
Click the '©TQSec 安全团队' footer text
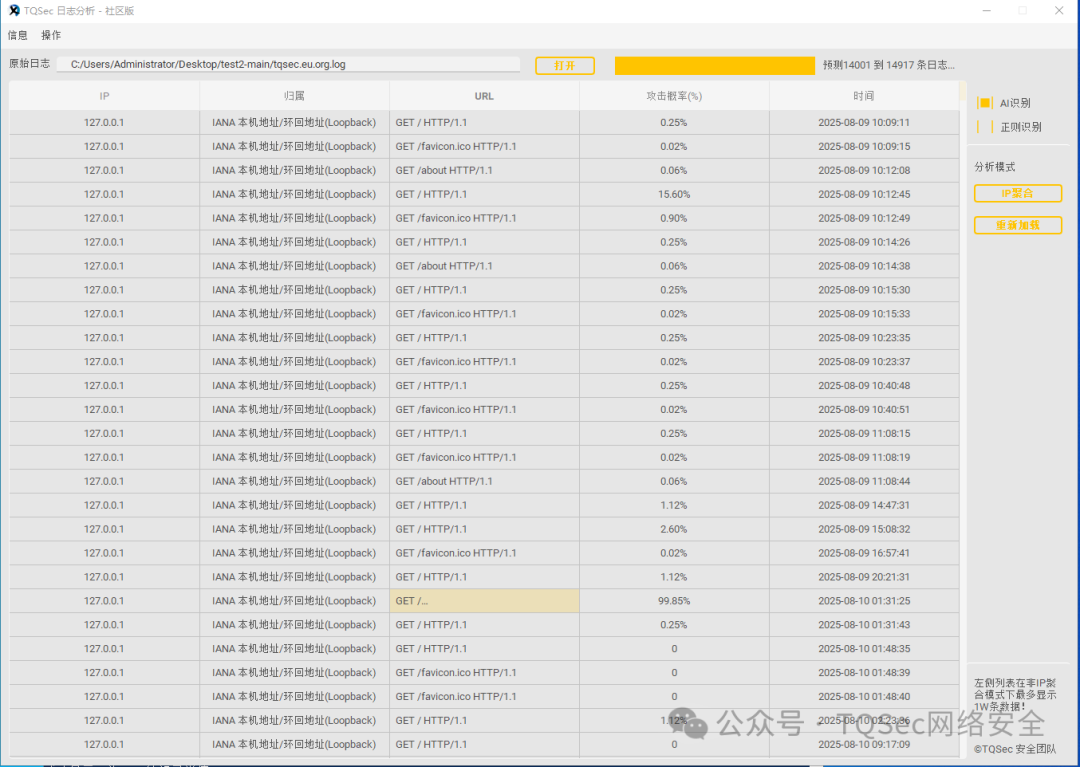pyautogui.click(x=1015, y=749)
